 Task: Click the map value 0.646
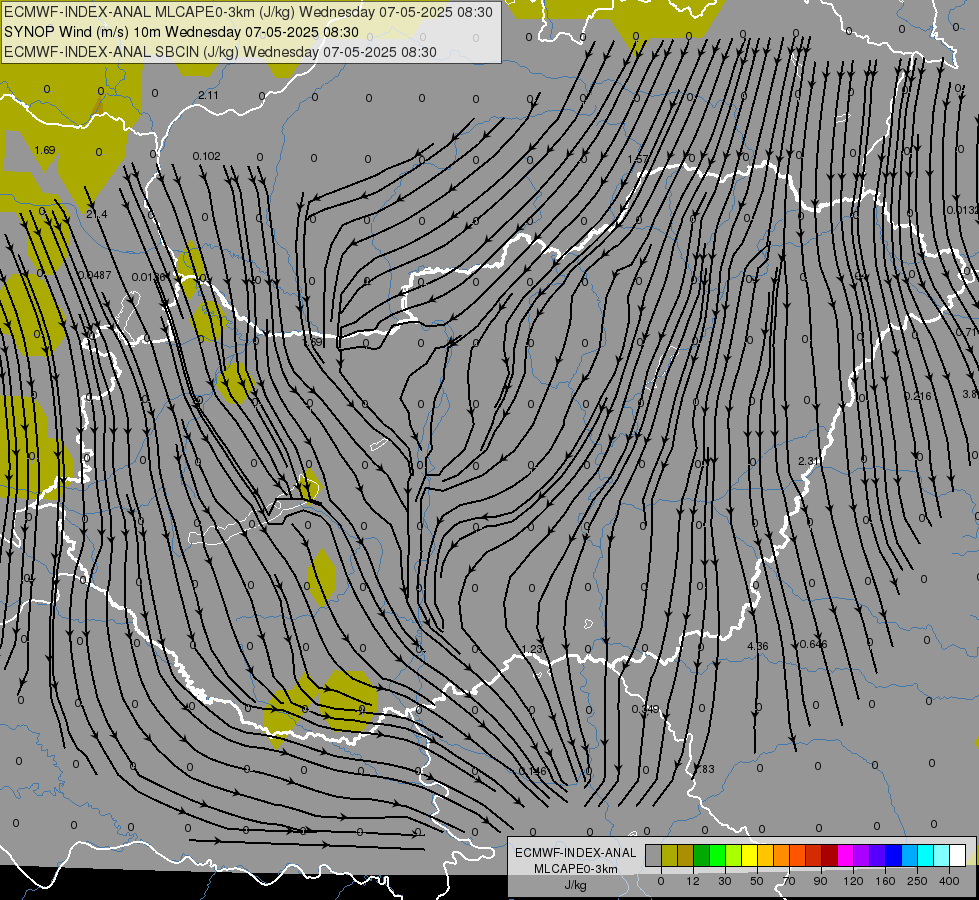814,644
